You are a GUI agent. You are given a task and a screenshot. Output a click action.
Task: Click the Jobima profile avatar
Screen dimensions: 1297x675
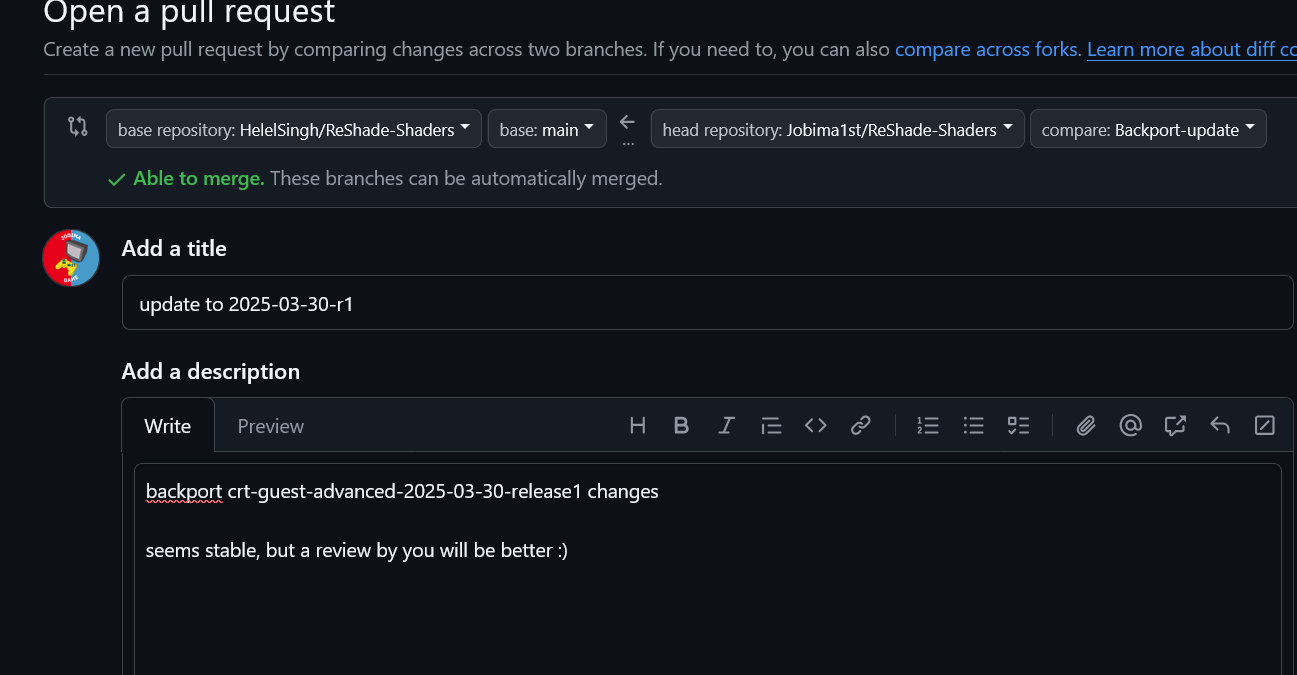[x=71, y=258]
